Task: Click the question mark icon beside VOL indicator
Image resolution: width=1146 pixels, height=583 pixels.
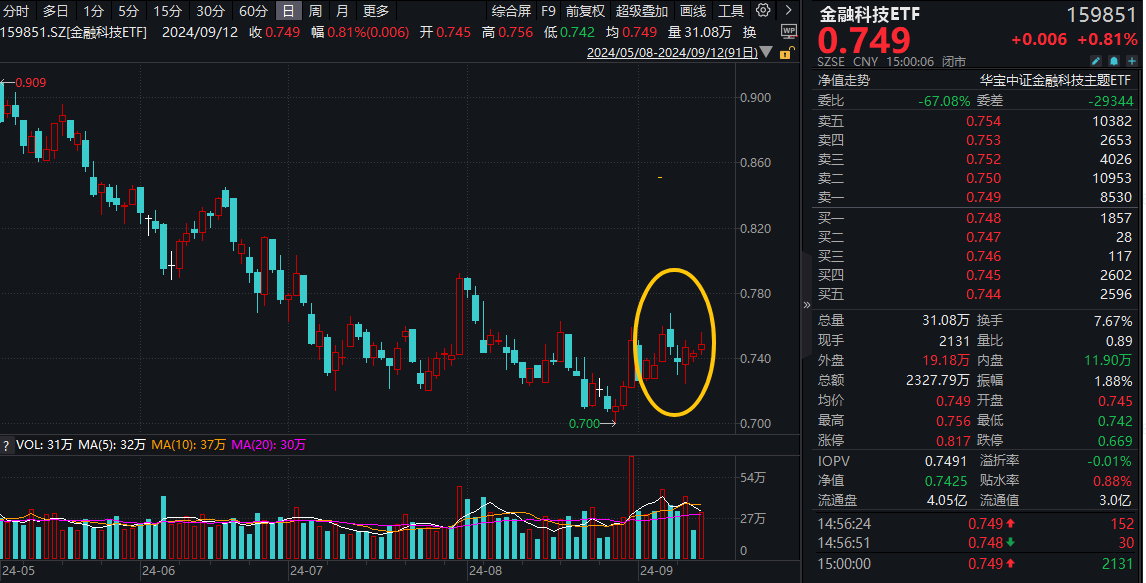Action: pos(8,447)
